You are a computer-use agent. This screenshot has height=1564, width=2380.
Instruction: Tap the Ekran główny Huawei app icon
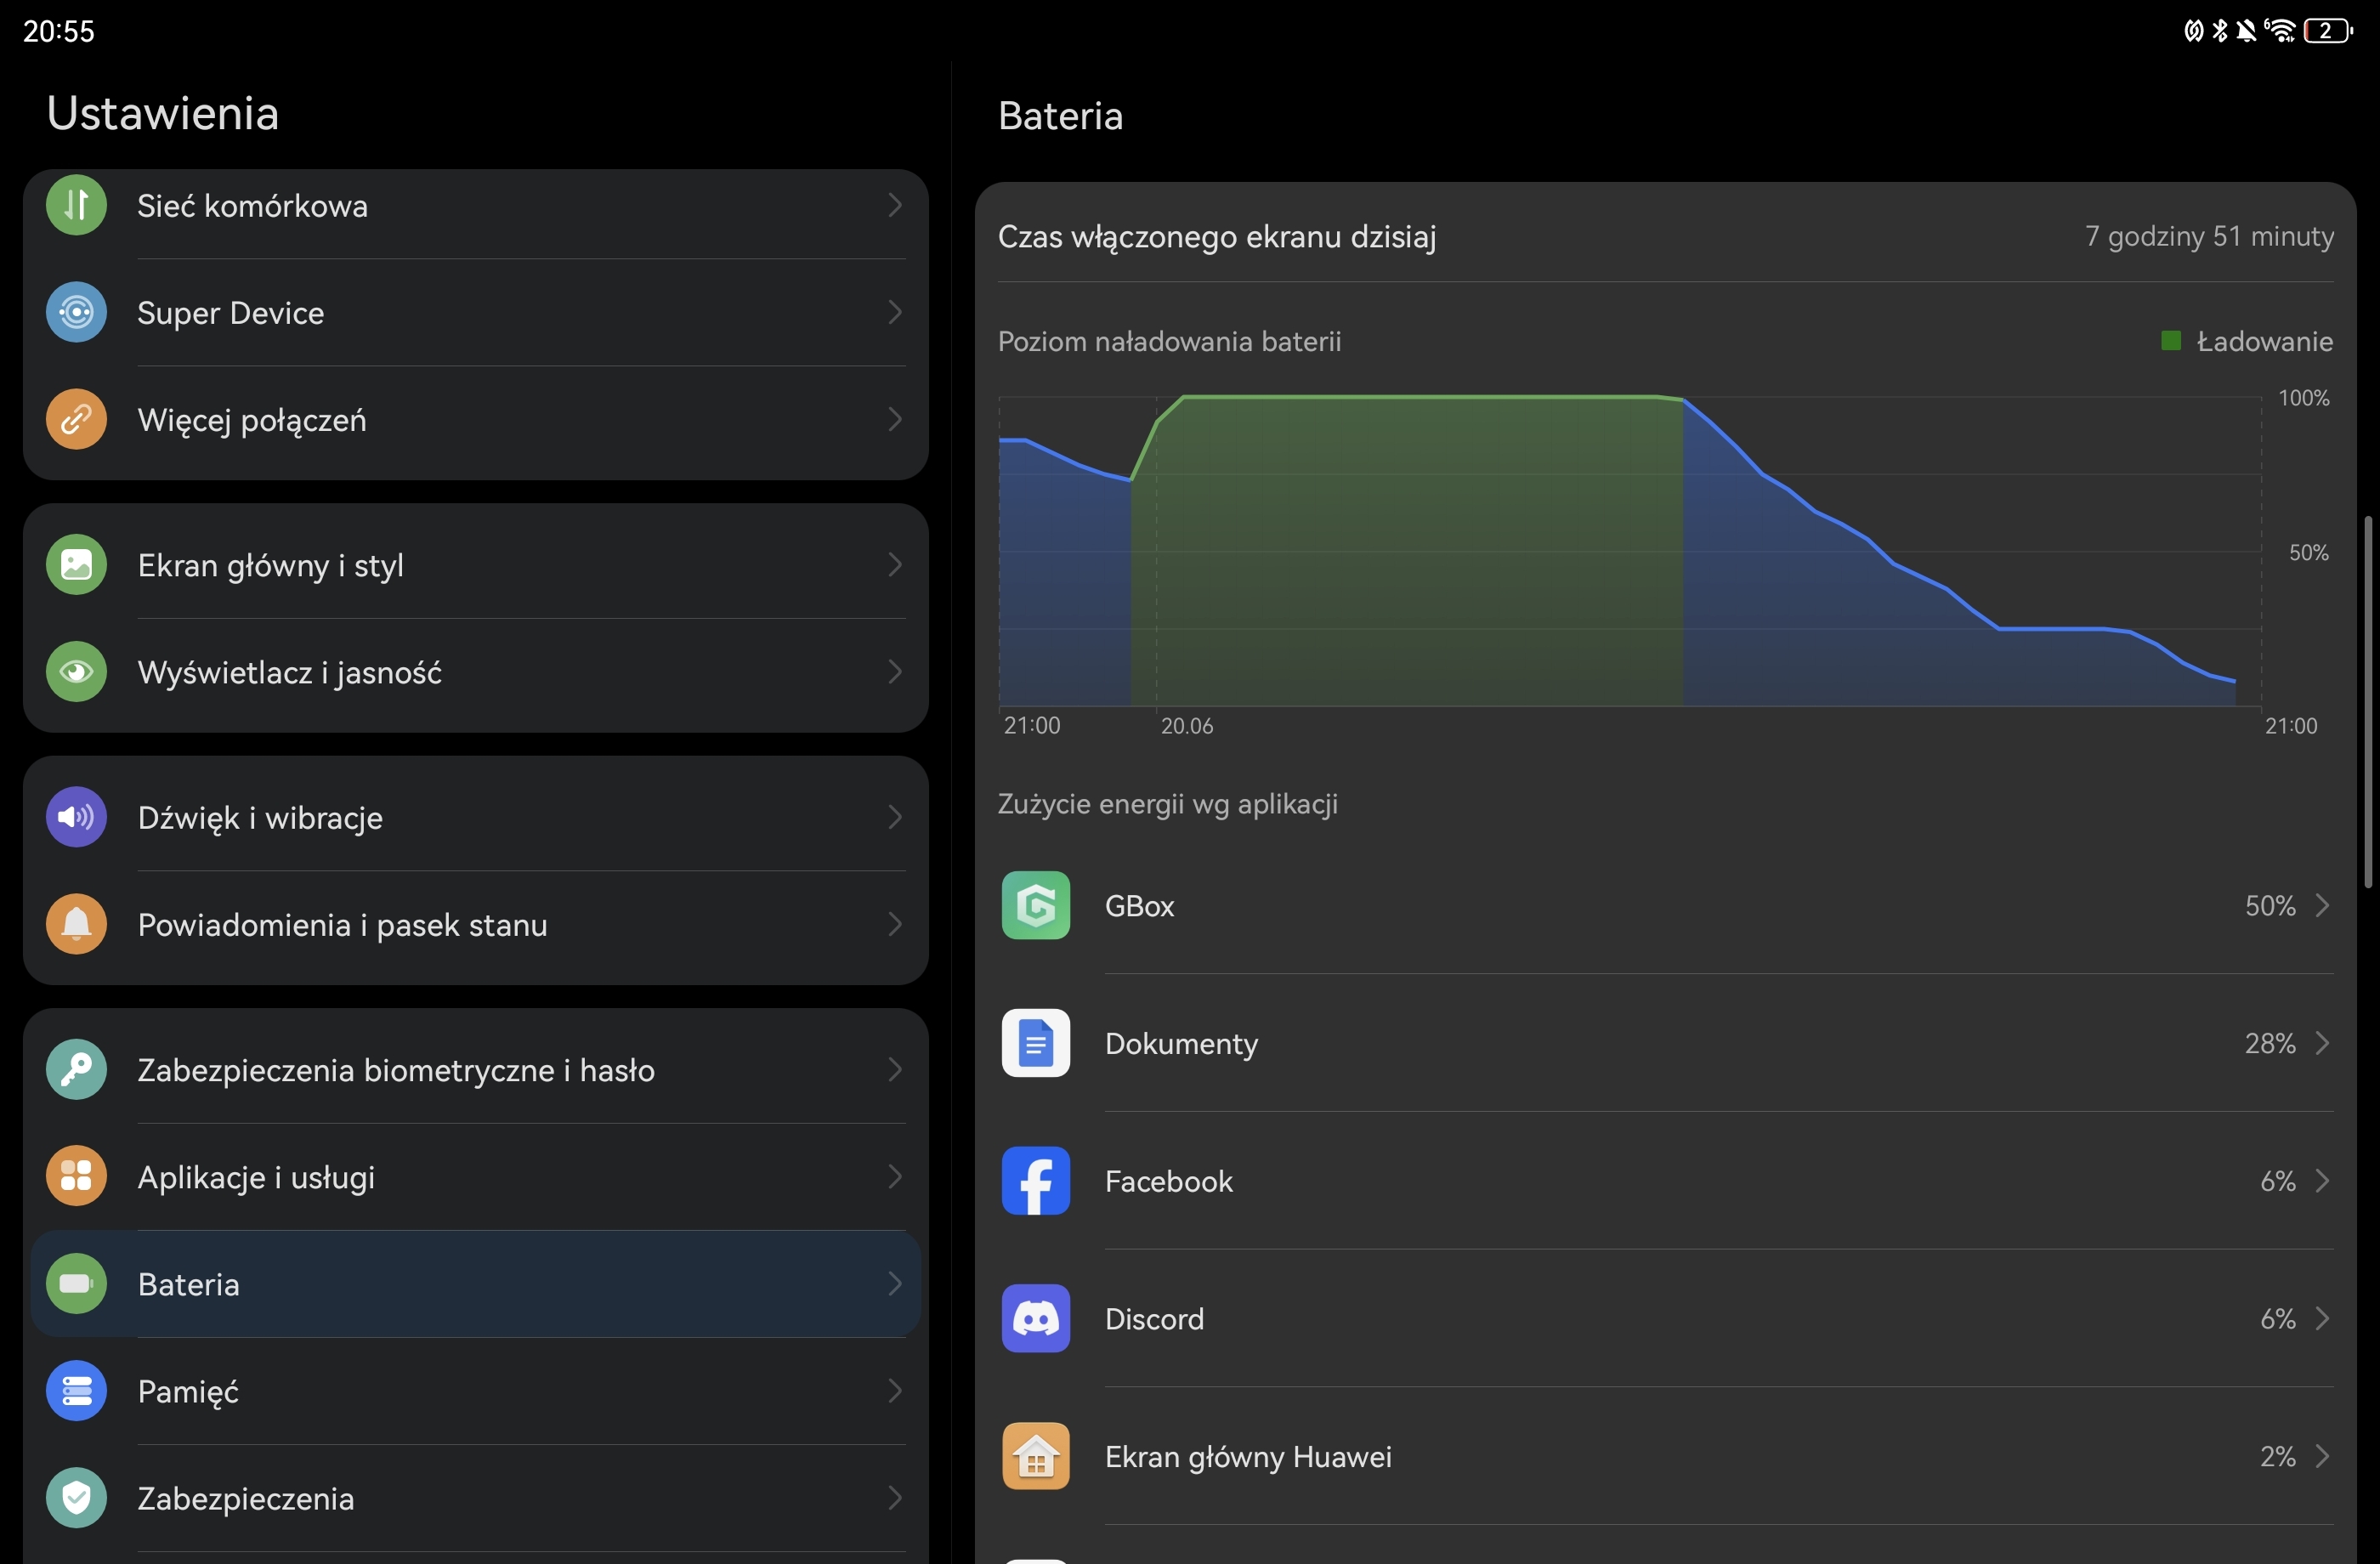[x=1035, y=1456]
